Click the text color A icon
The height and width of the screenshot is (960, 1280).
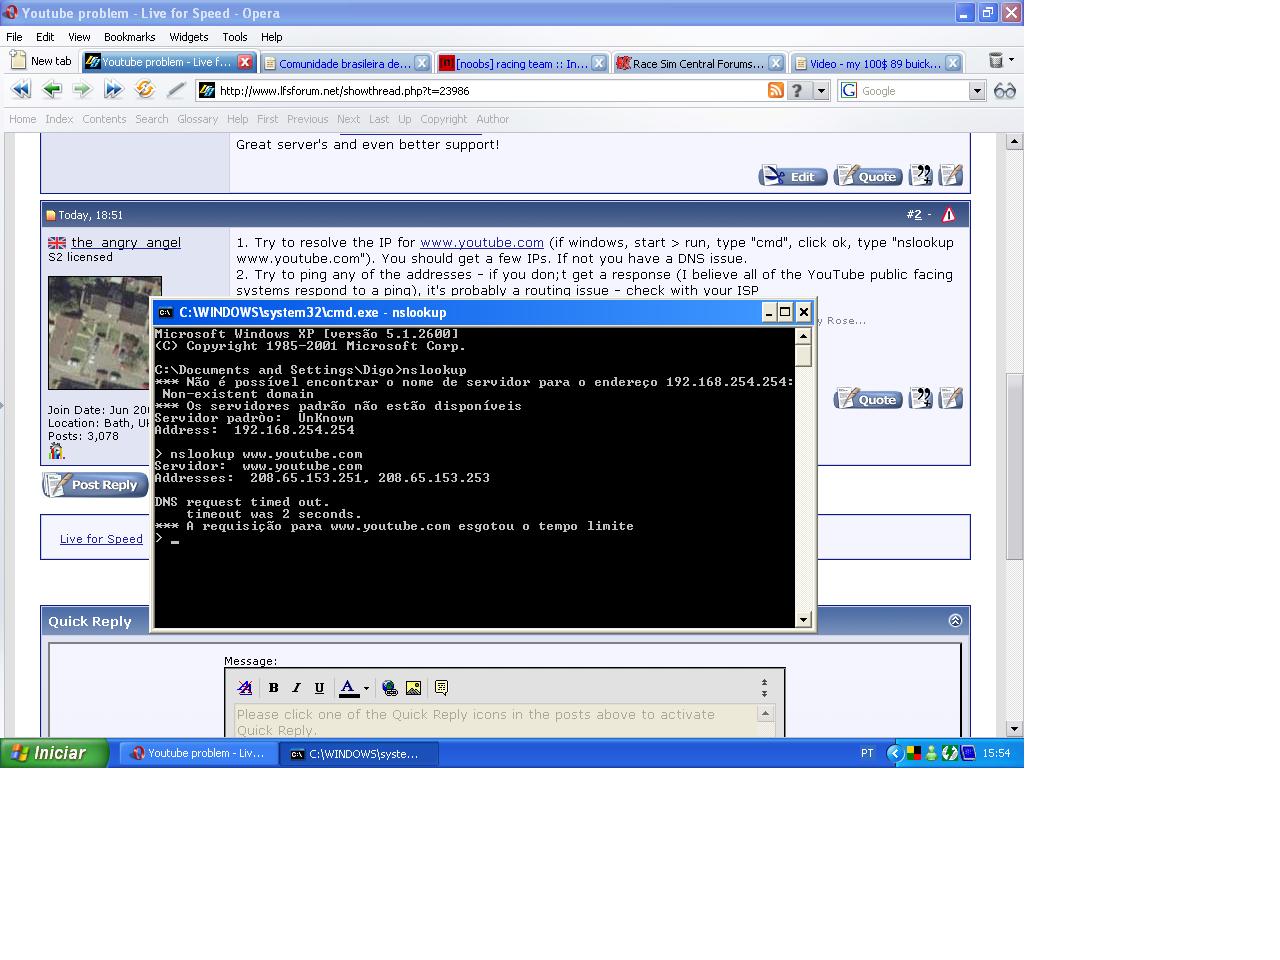[348, 688]
